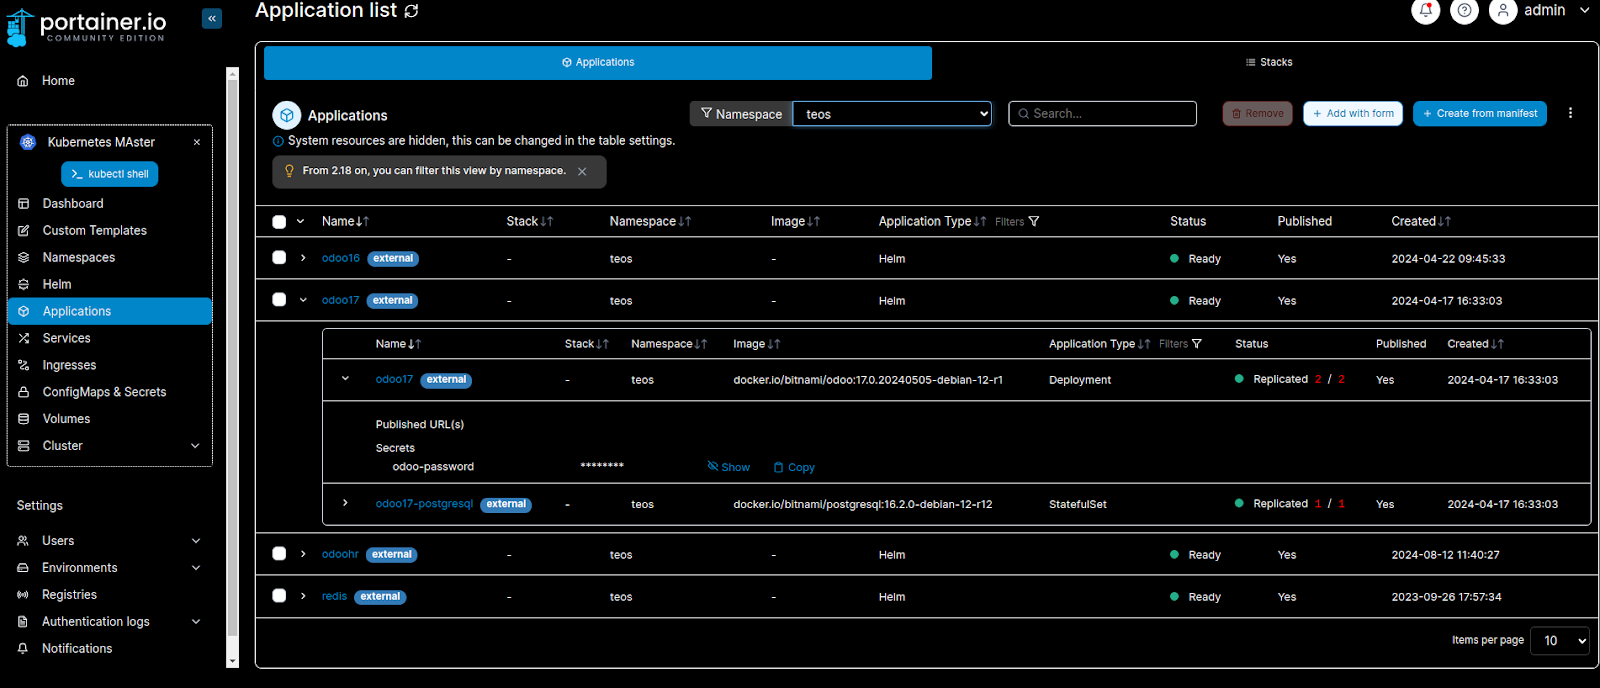Collapse the sidebar with the double-chevron icon
This screenshot has width=1600, height=688.
pyautogui.click(x=212, y=18)
